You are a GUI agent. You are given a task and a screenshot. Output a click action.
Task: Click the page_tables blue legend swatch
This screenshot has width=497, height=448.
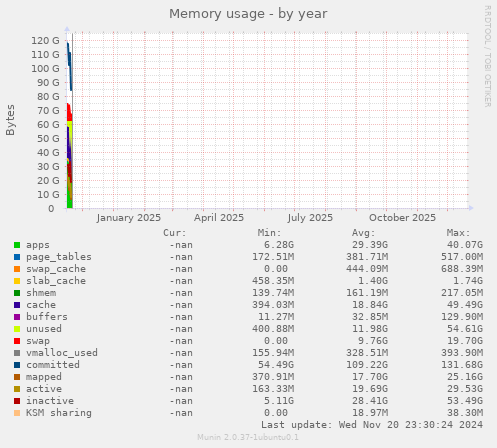pyautogui.click(x=17, y=257)
